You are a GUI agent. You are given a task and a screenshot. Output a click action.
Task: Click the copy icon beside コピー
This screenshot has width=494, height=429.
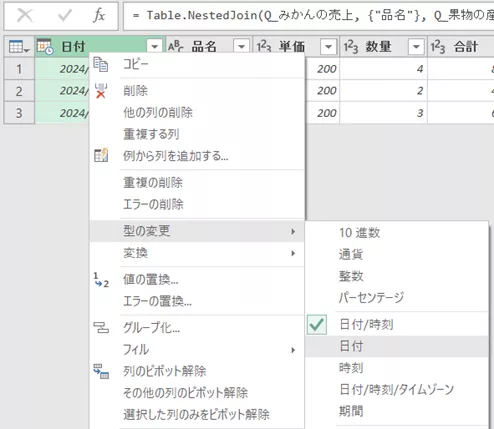point(101,64)
